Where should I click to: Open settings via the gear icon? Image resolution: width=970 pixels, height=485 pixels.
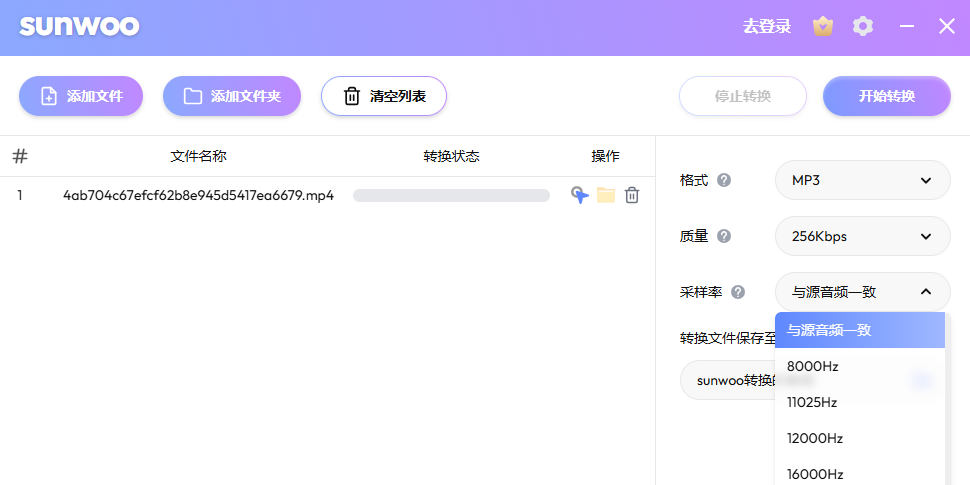pyautogui.click(x=863, y=27)
